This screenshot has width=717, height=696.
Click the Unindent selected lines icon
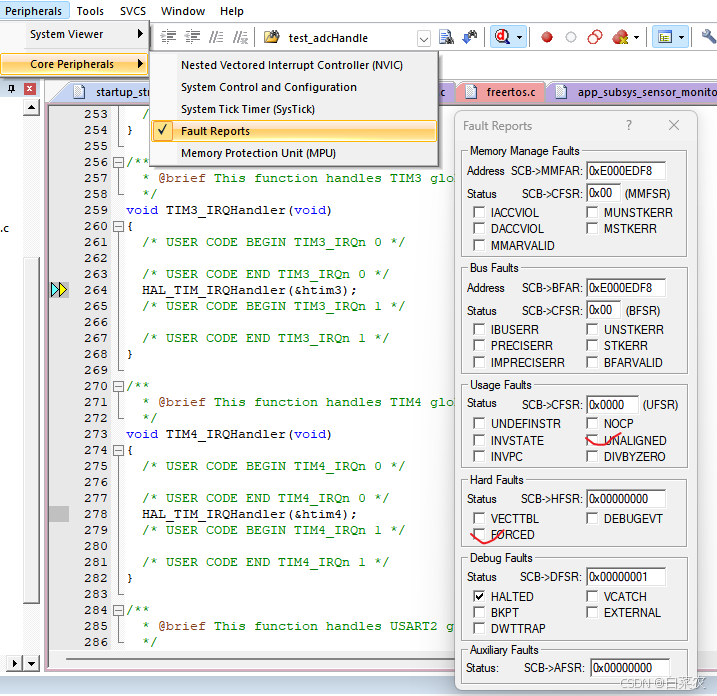click(192, 37)
